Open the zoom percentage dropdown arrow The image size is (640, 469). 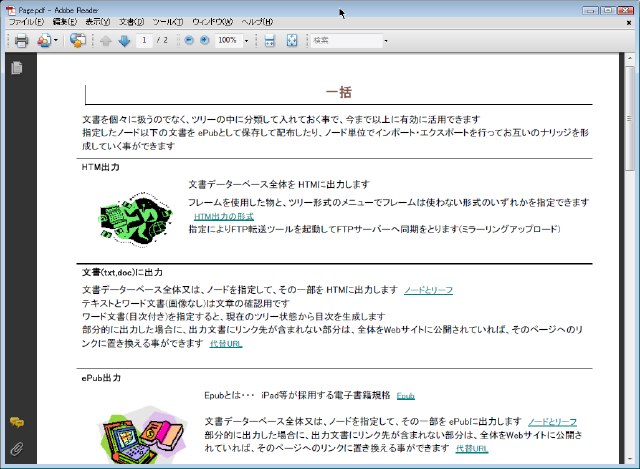(x=246, y=40)
